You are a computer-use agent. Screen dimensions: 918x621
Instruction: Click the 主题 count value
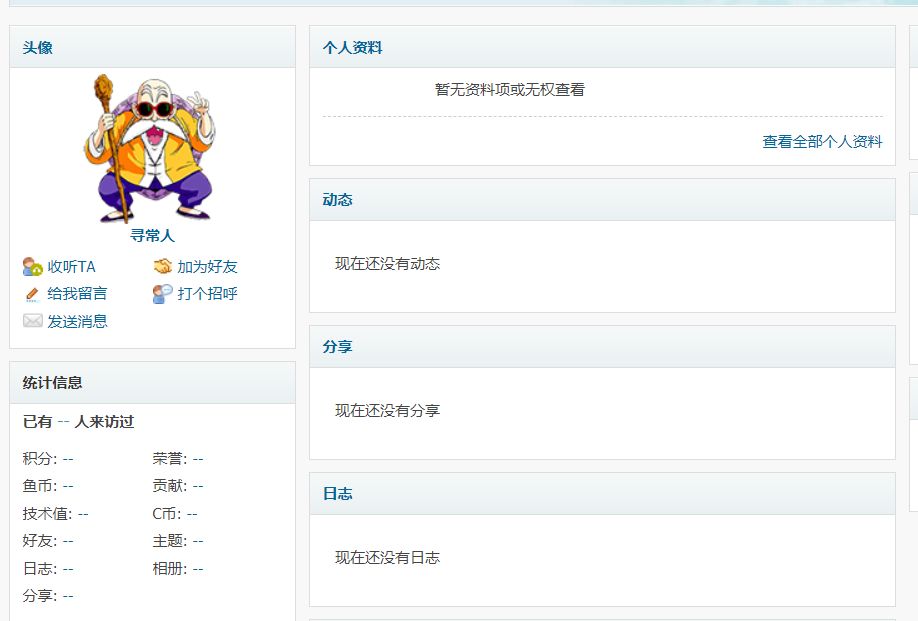[198, 541]
